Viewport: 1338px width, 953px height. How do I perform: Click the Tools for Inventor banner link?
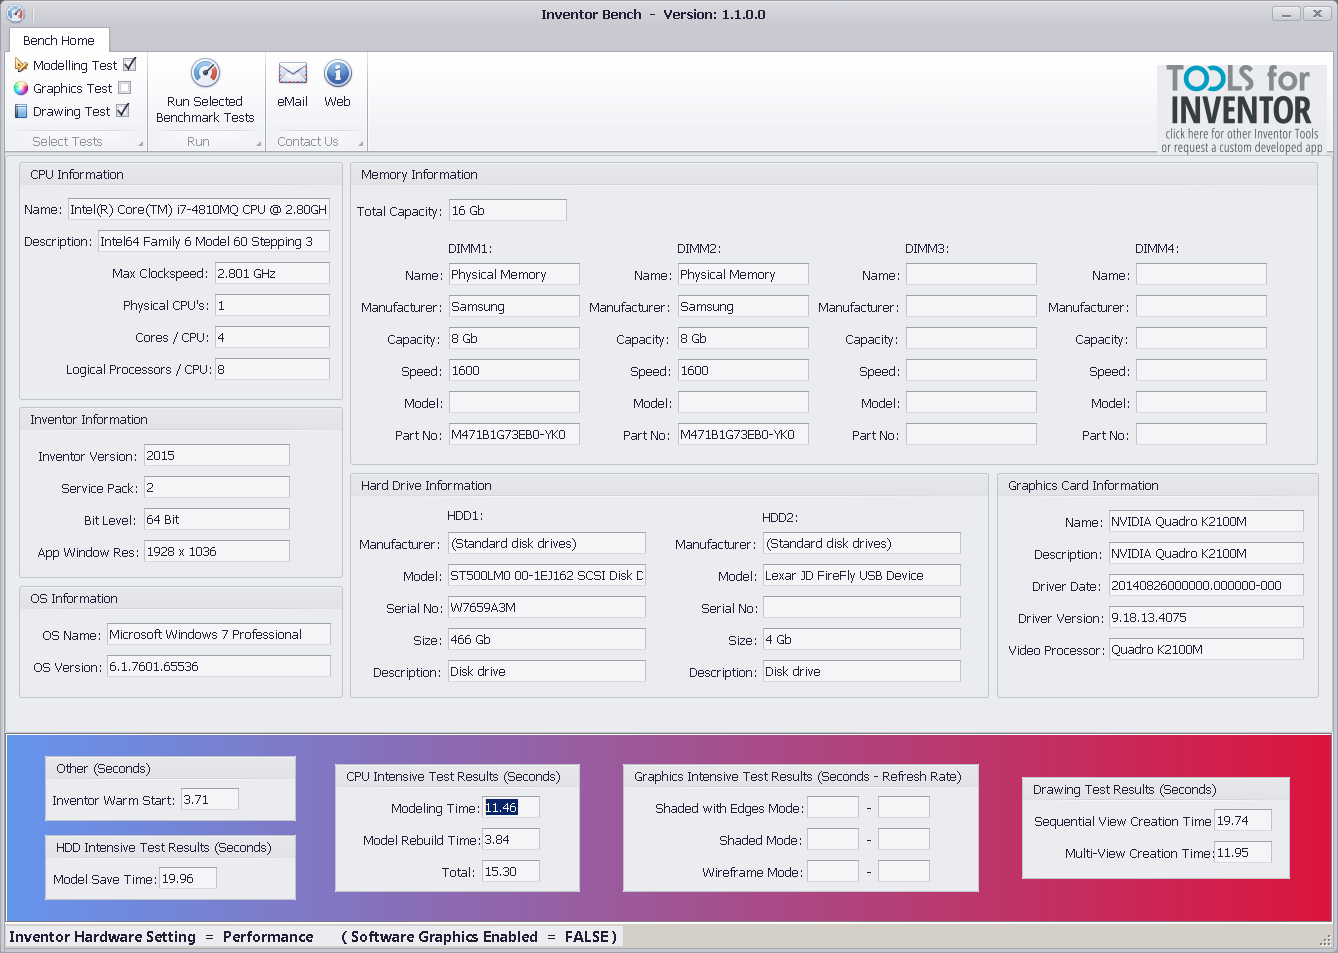pyautogui.click(x=1242, y=109)
